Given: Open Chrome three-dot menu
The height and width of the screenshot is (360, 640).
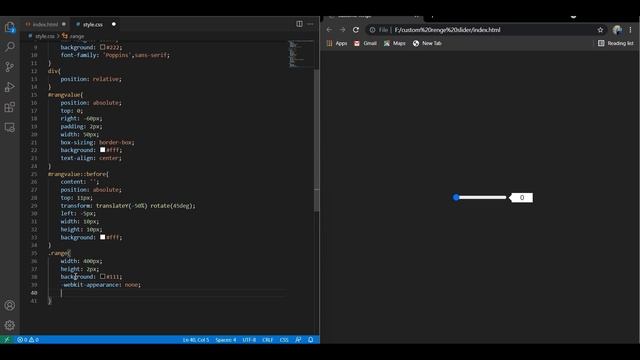Looking at the screenshot, I should point(631,30).
